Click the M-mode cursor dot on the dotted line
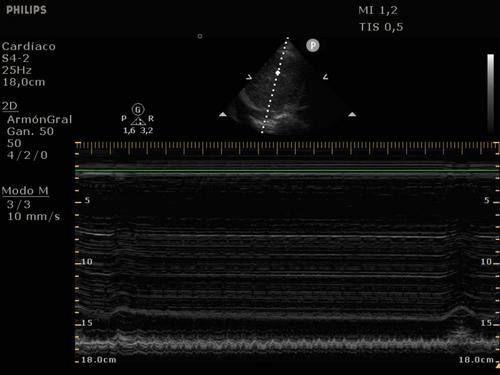Screen dimensions: 500x375 278,73
